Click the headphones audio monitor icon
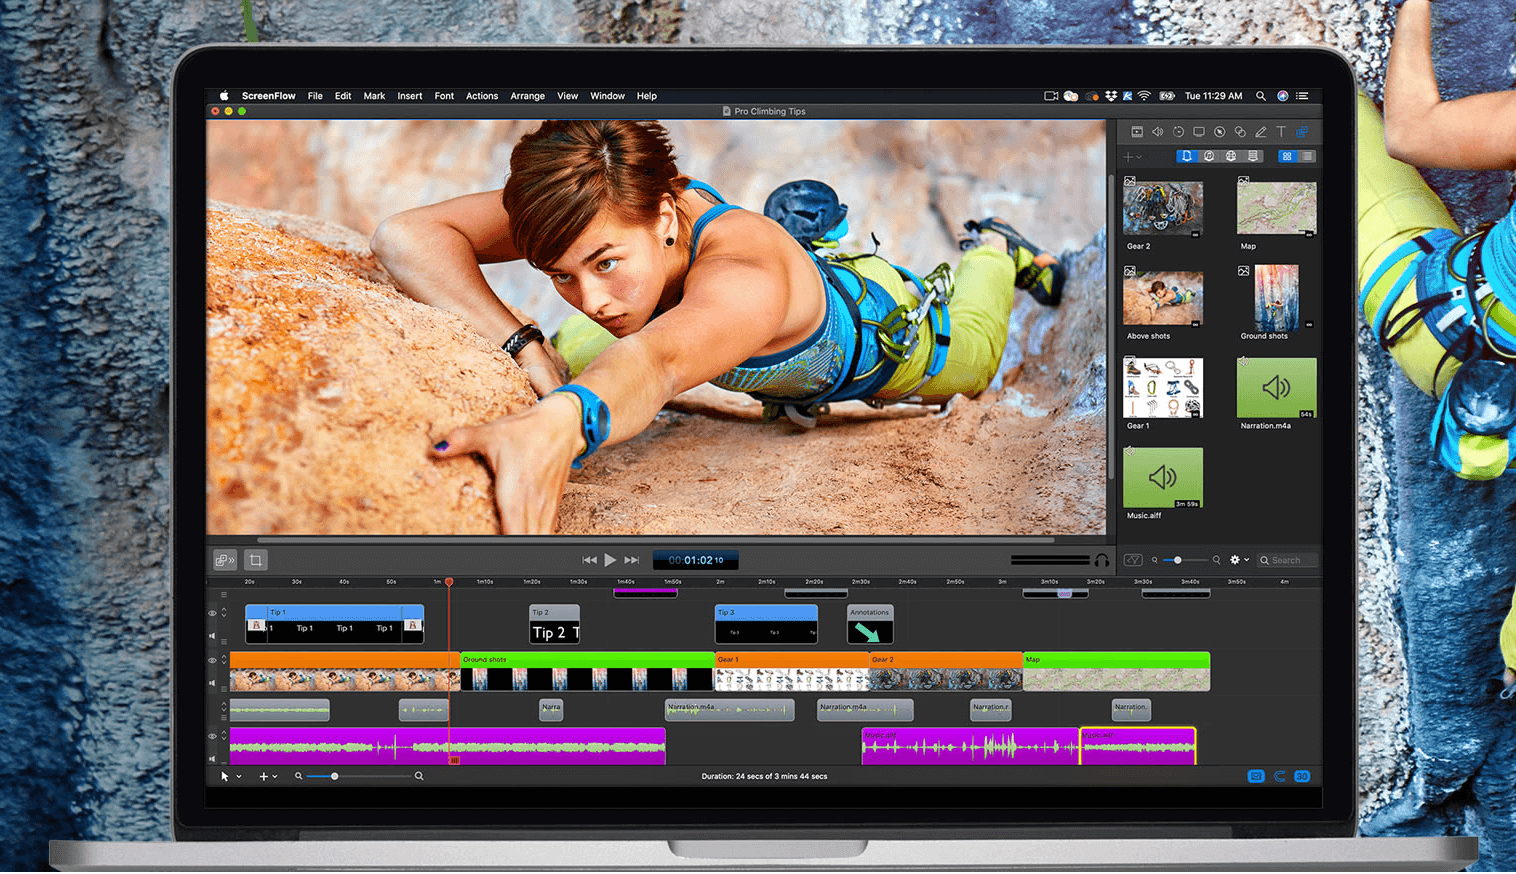Screen dimensions: 1516x874 coord(1101,561)
